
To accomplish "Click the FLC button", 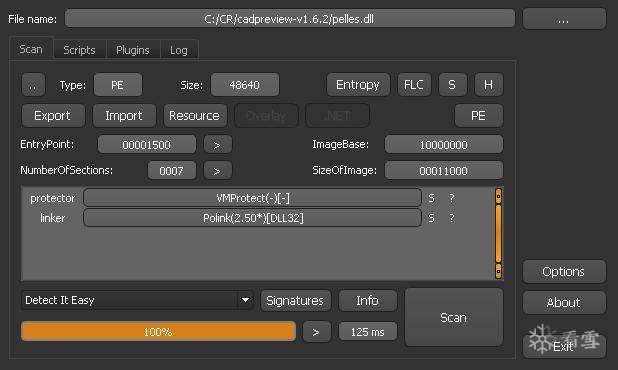I will click(x=414, y=85).
